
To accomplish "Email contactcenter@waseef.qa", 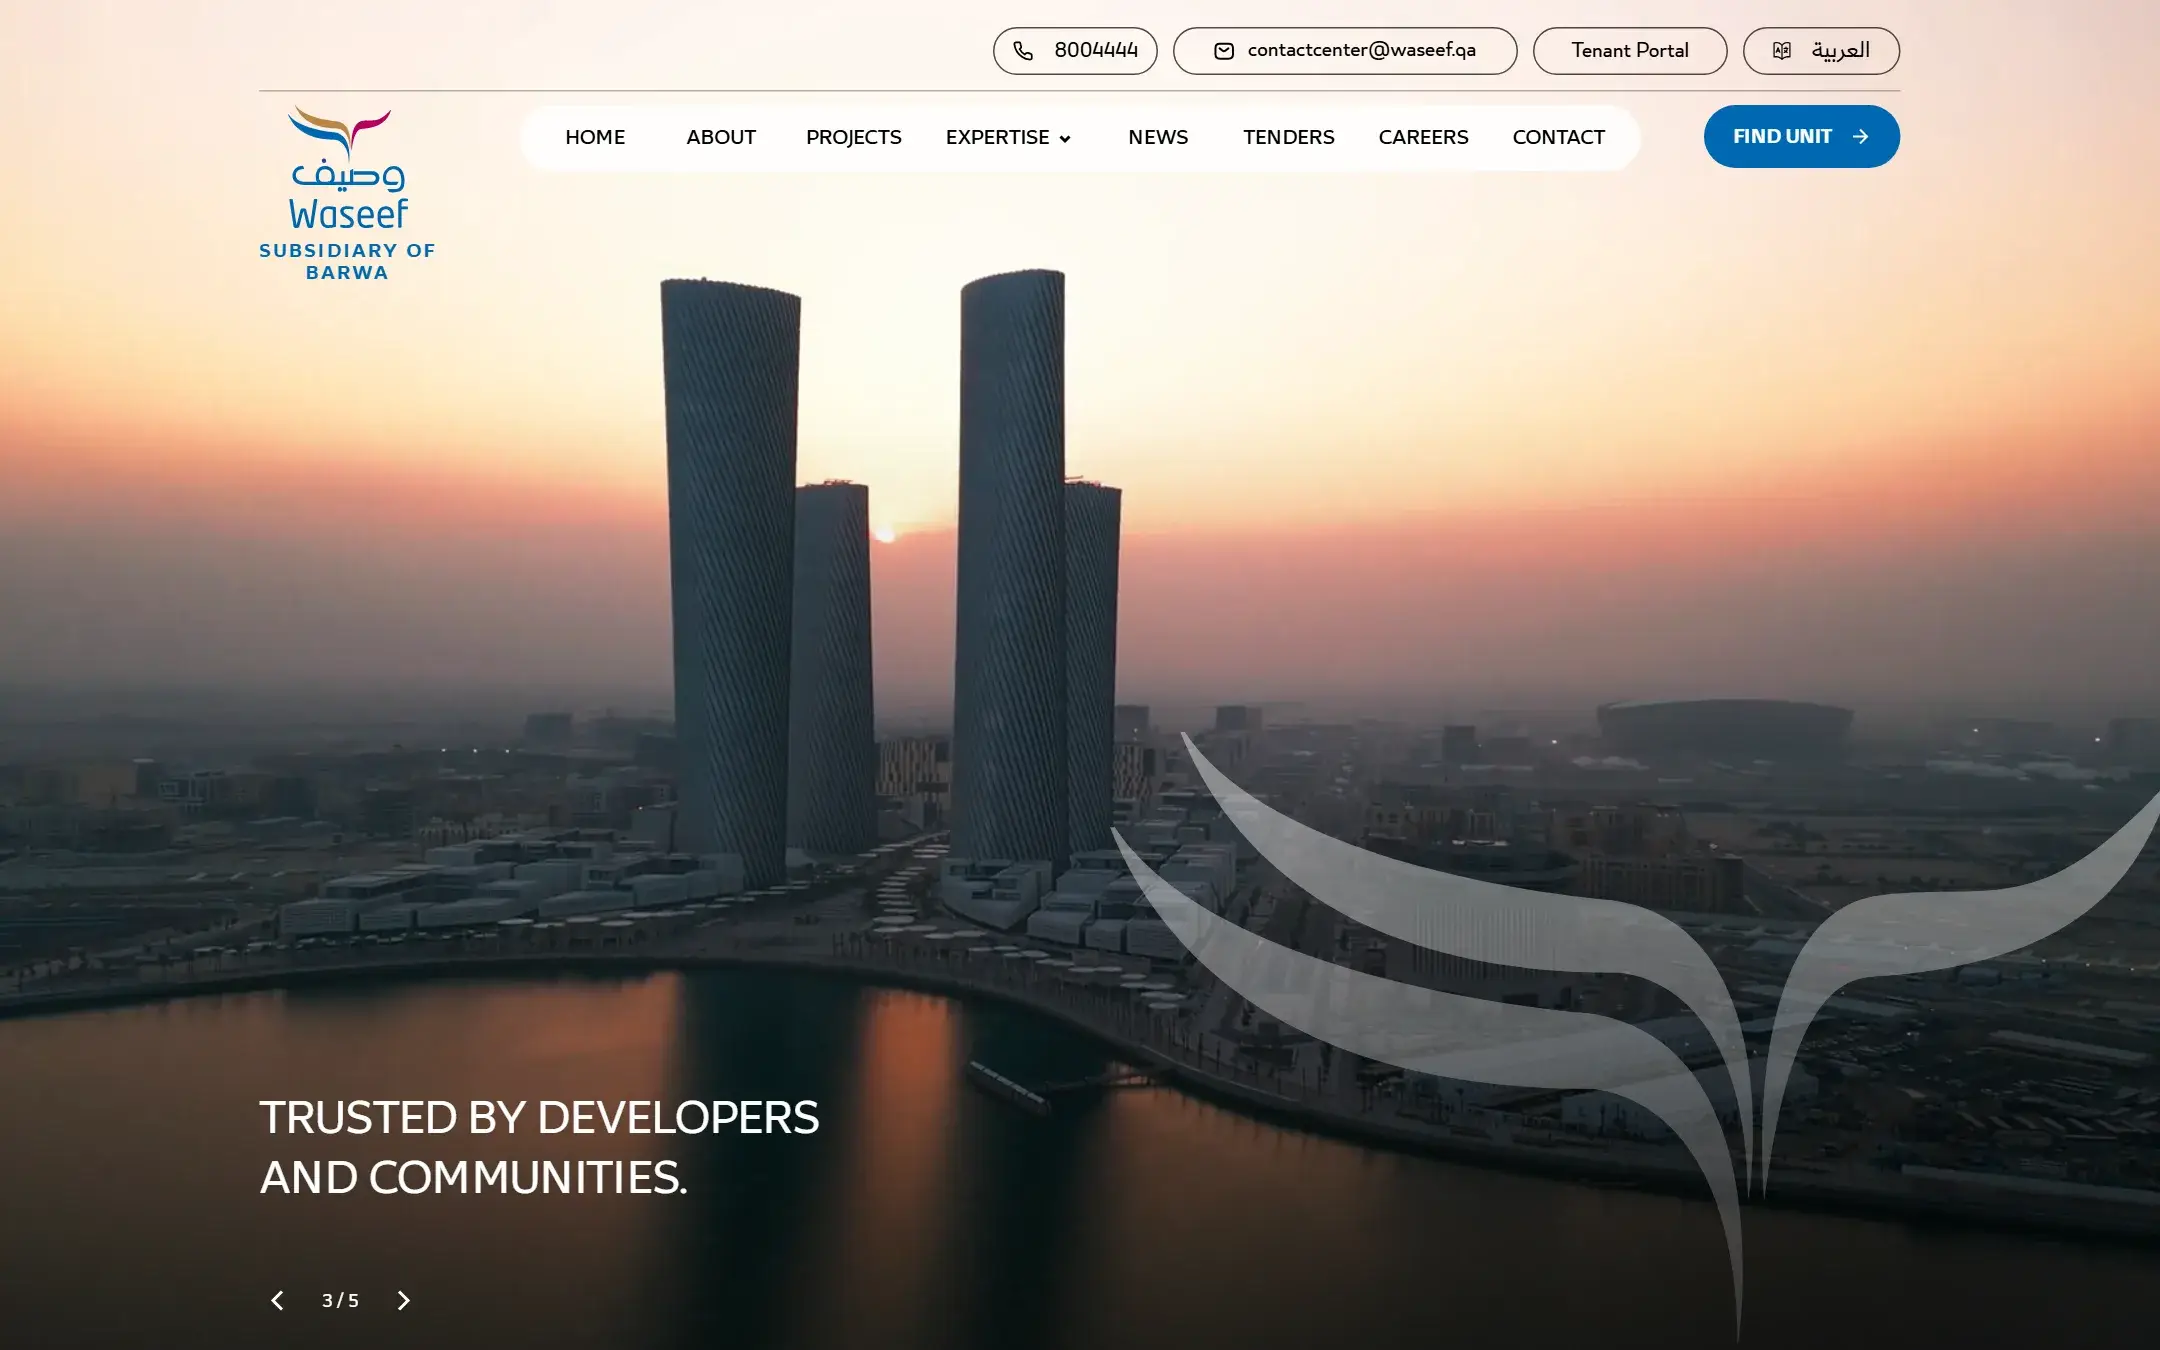I will (x=1345, y=51).
